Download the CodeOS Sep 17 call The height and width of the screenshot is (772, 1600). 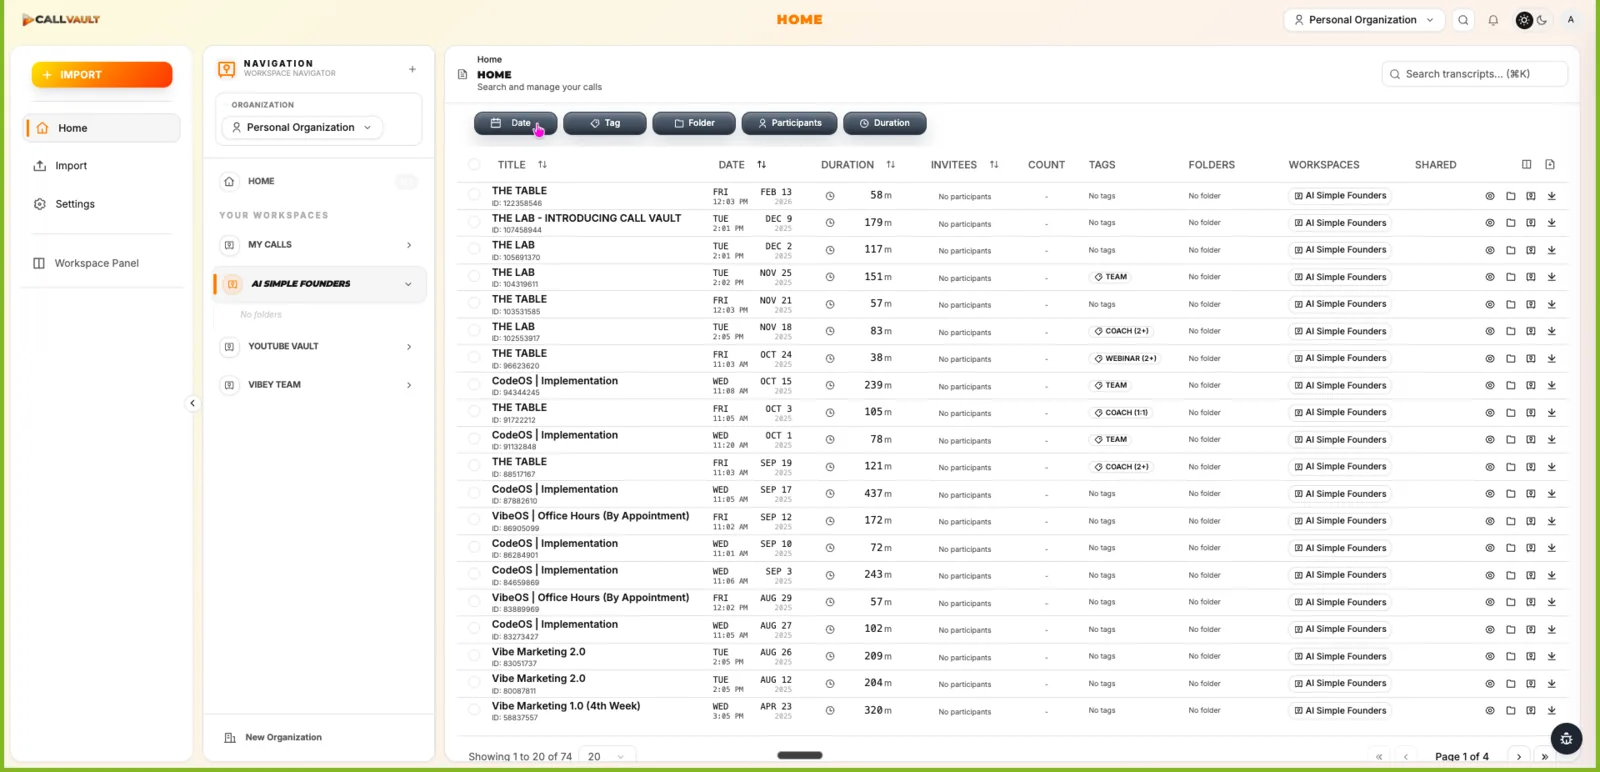1551,494
